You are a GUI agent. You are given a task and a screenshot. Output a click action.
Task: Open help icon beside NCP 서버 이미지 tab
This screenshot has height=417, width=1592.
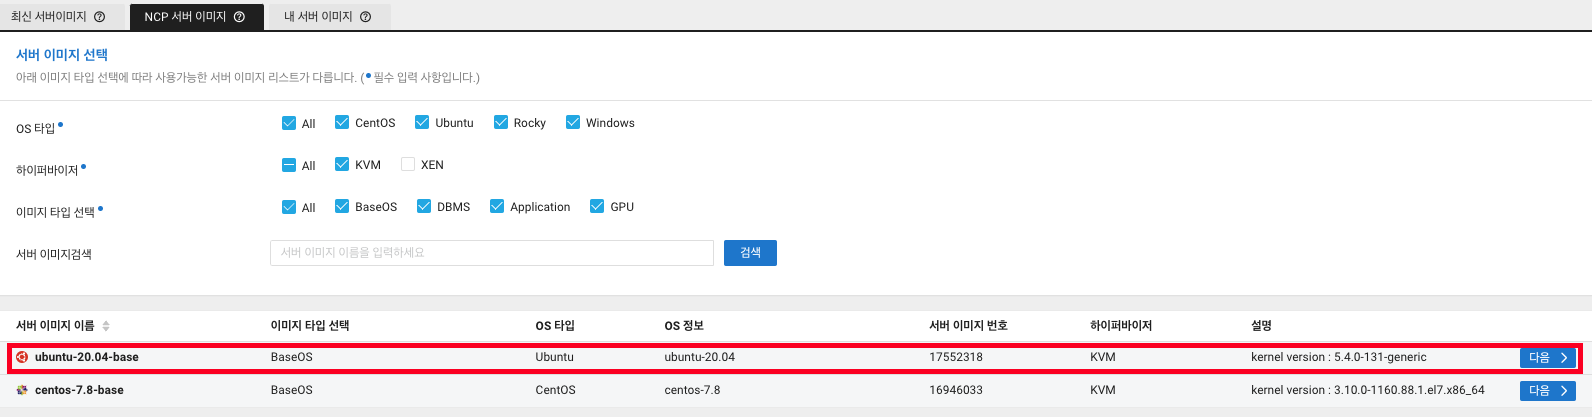(239, 17)
